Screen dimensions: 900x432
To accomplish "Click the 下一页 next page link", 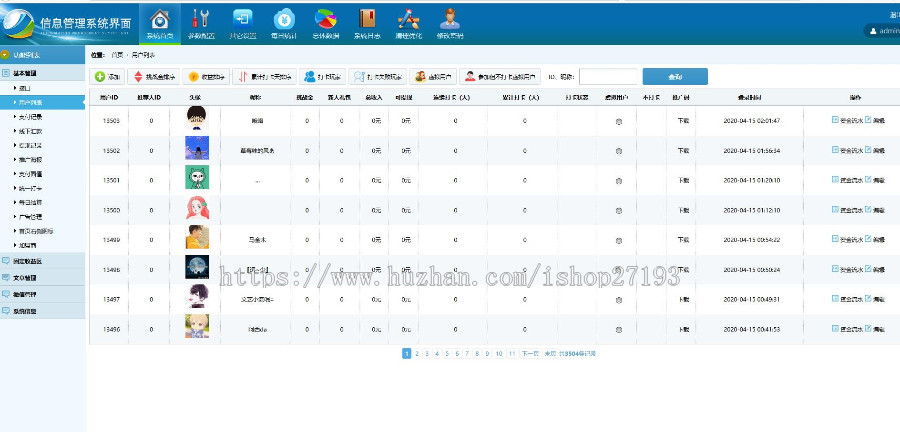I will 530,354.
